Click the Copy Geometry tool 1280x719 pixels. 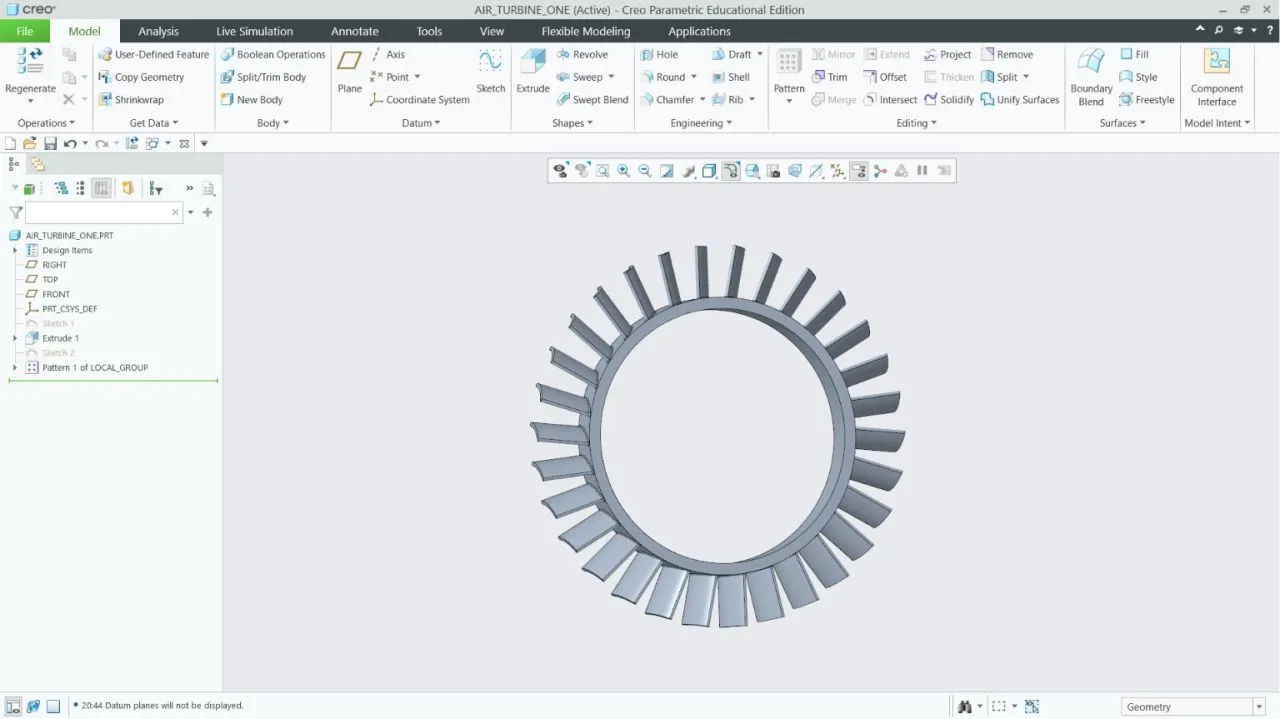(141, 77)
